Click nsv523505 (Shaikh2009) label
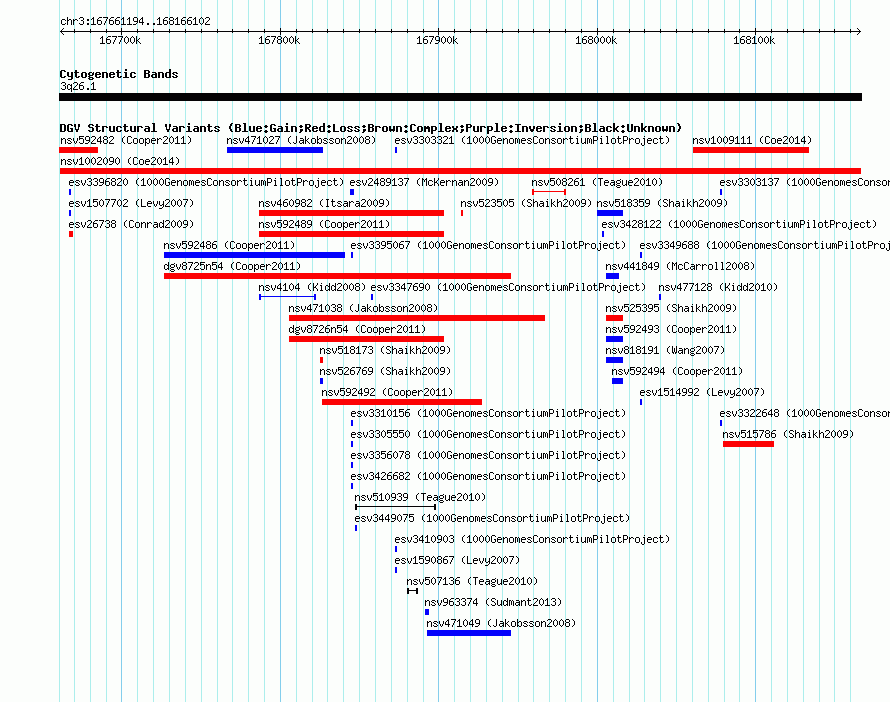Screen dimensions: 890x702 [526, 203]
